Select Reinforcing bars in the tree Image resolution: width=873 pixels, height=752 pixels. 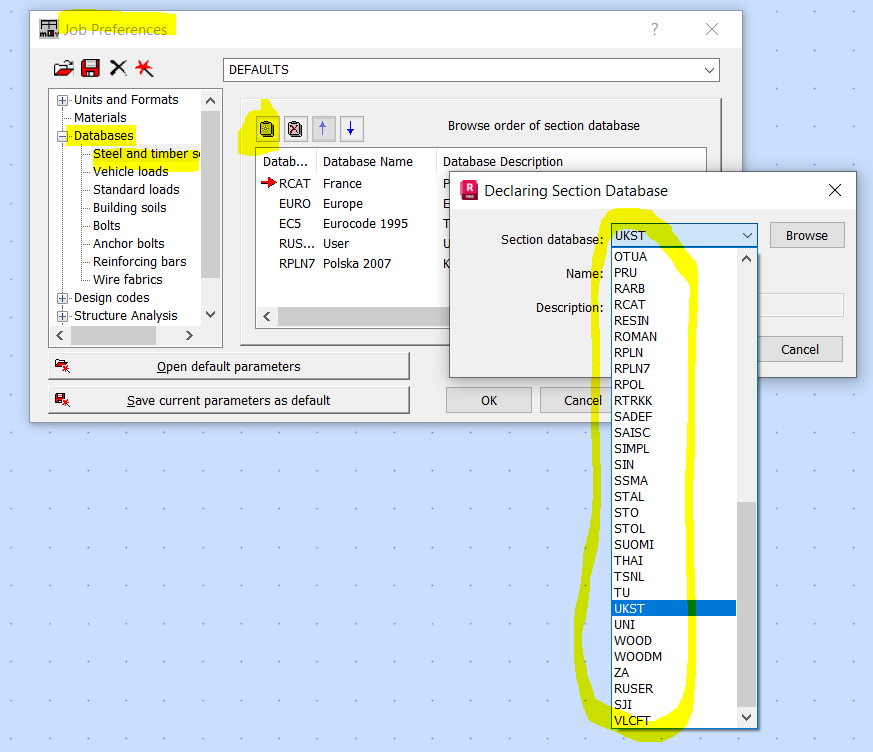tap(140, 261)
